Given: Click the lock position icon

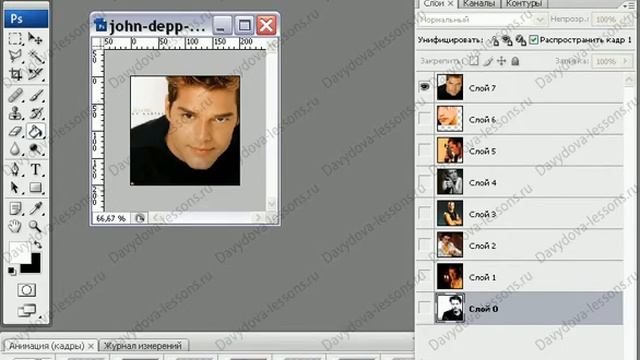Looking at the screenshot, I should [x=502, y=61].
